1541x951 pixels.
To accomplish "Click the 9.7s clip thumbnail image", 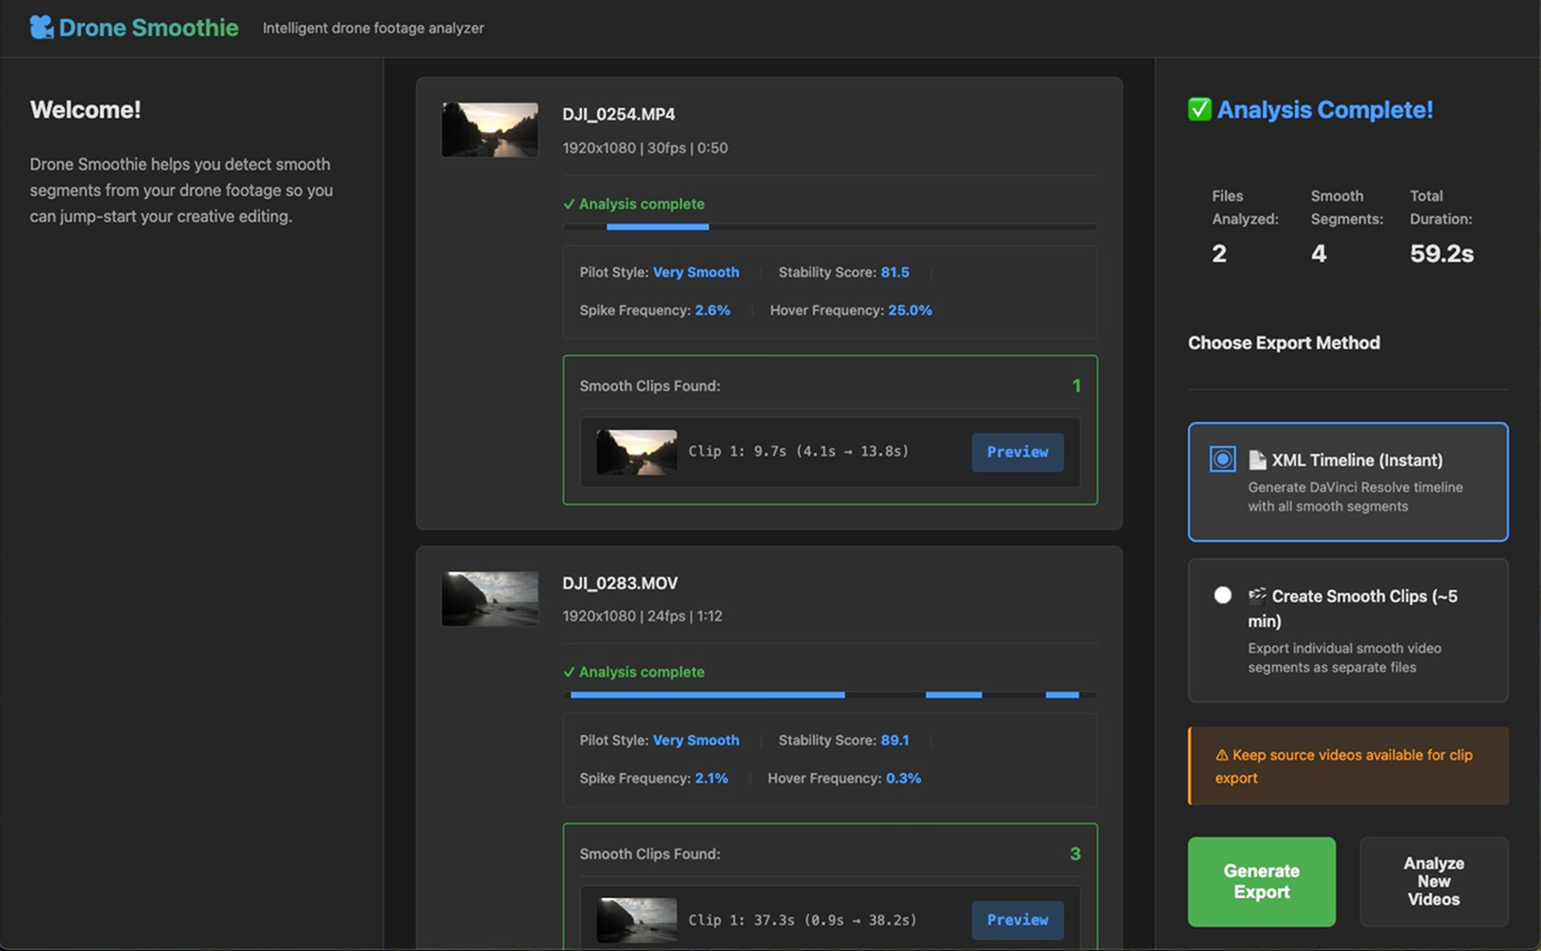I will click(637, 452).
